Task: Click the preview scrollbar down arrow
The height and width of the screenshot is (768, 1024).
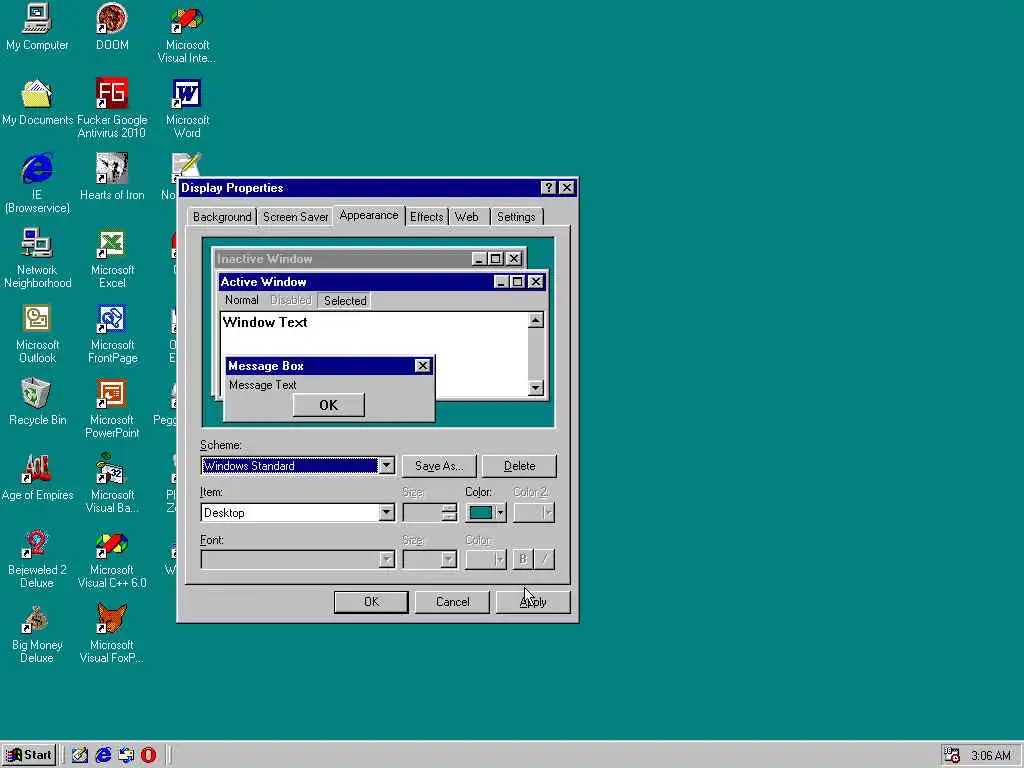Action: [536, 388]
